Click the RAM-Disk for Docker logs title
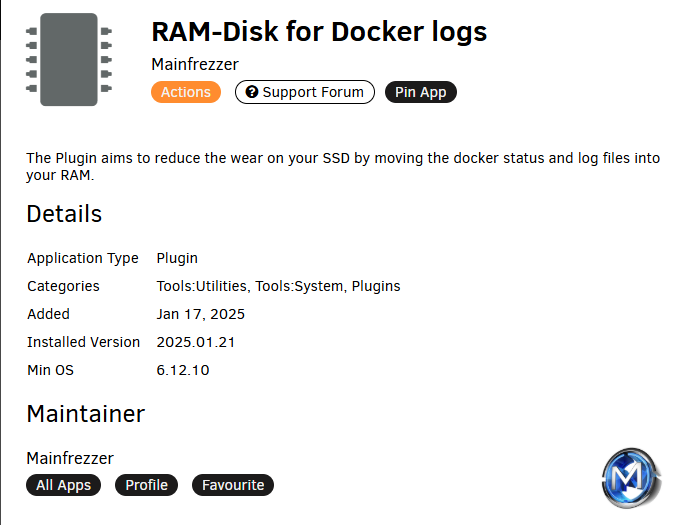Image resolution: width=683 pixels, height=525 pixels. click(x=319, y=32)
